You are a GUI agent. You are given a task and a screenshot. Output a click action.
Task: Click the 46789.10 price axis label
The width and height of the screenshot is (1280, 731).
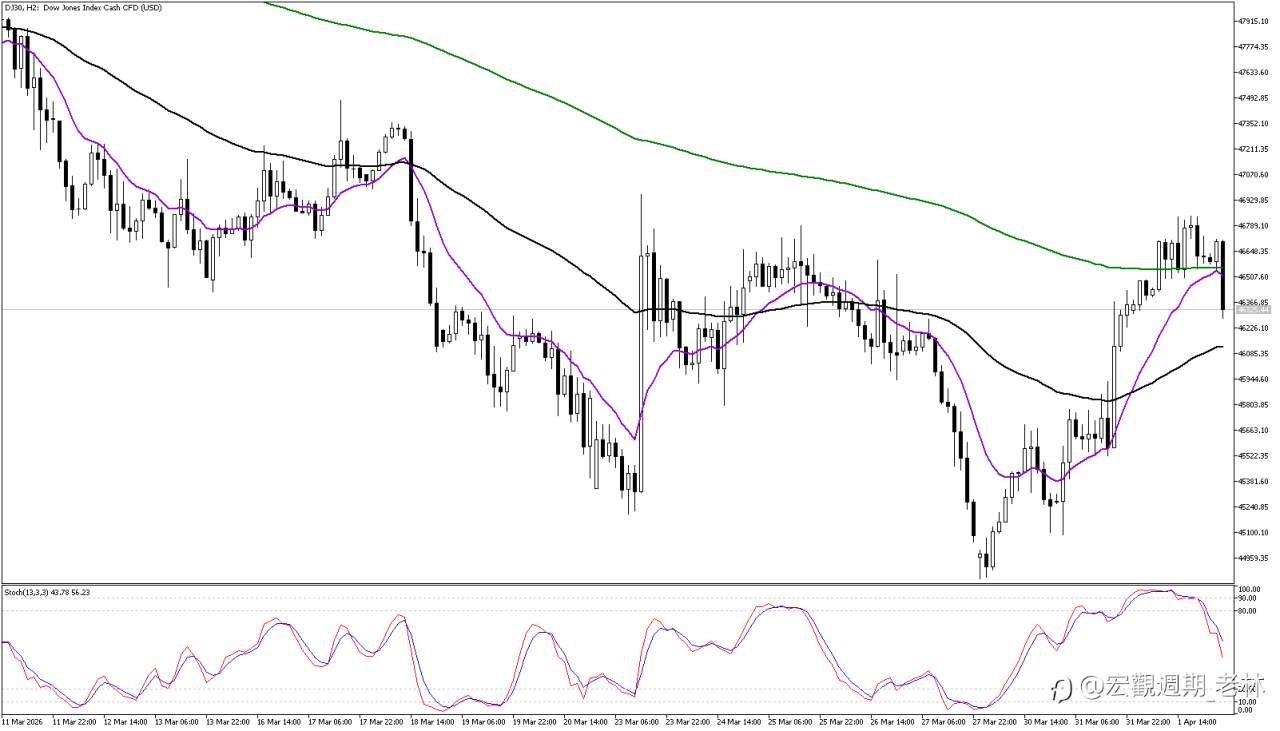coord(1254,226)
